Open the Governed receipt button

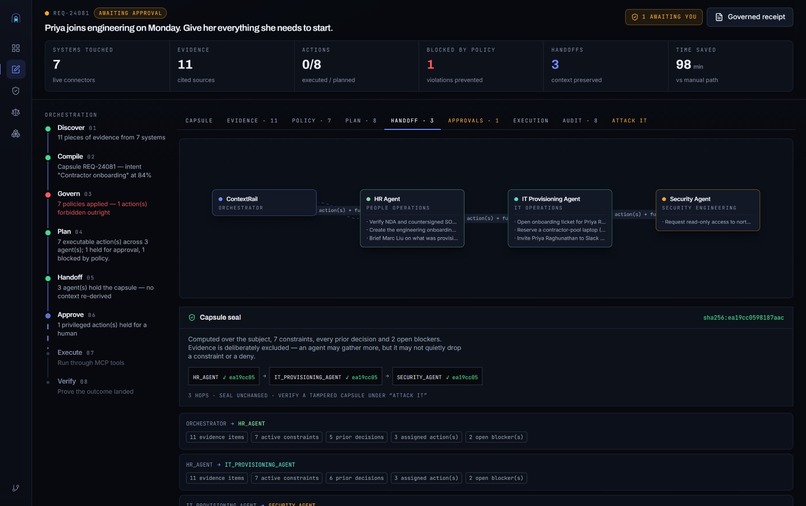(749, 17)
